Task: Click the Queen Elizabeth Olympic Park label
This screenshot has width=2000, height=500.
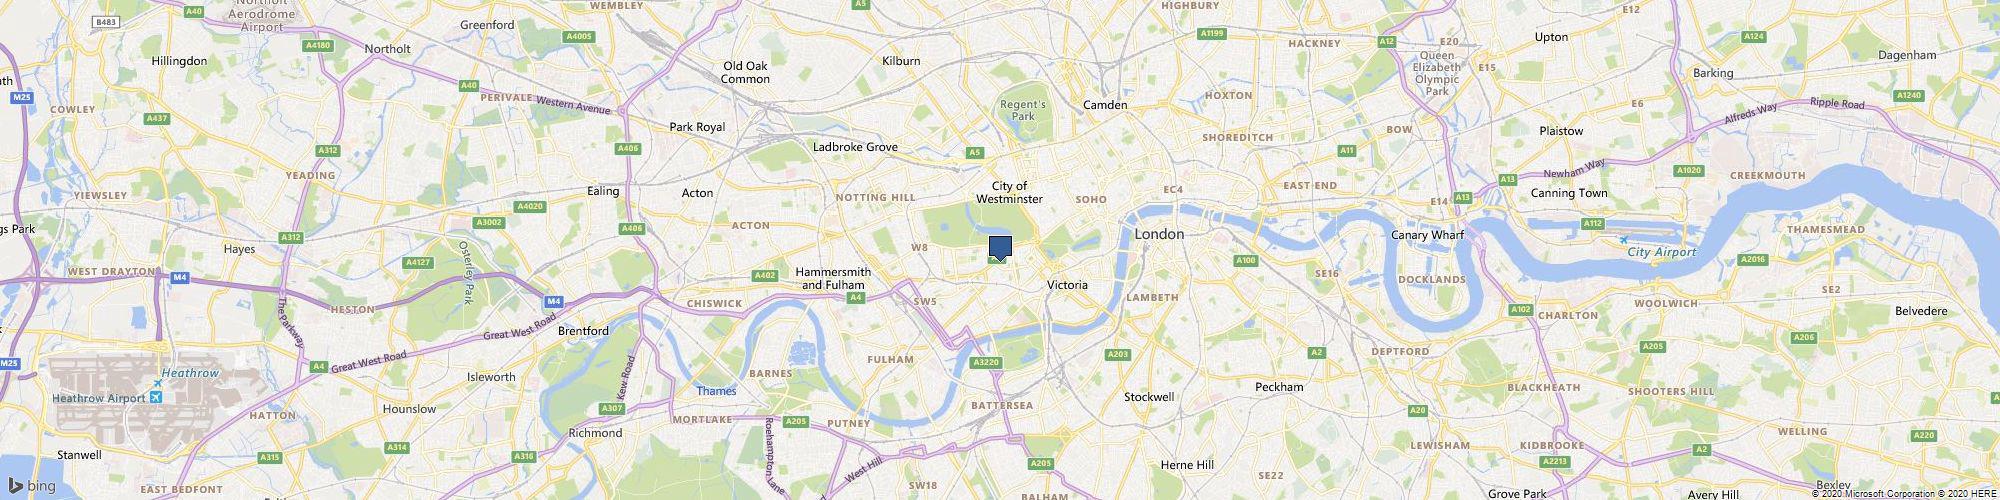Action: click(x=1437, y=73)
